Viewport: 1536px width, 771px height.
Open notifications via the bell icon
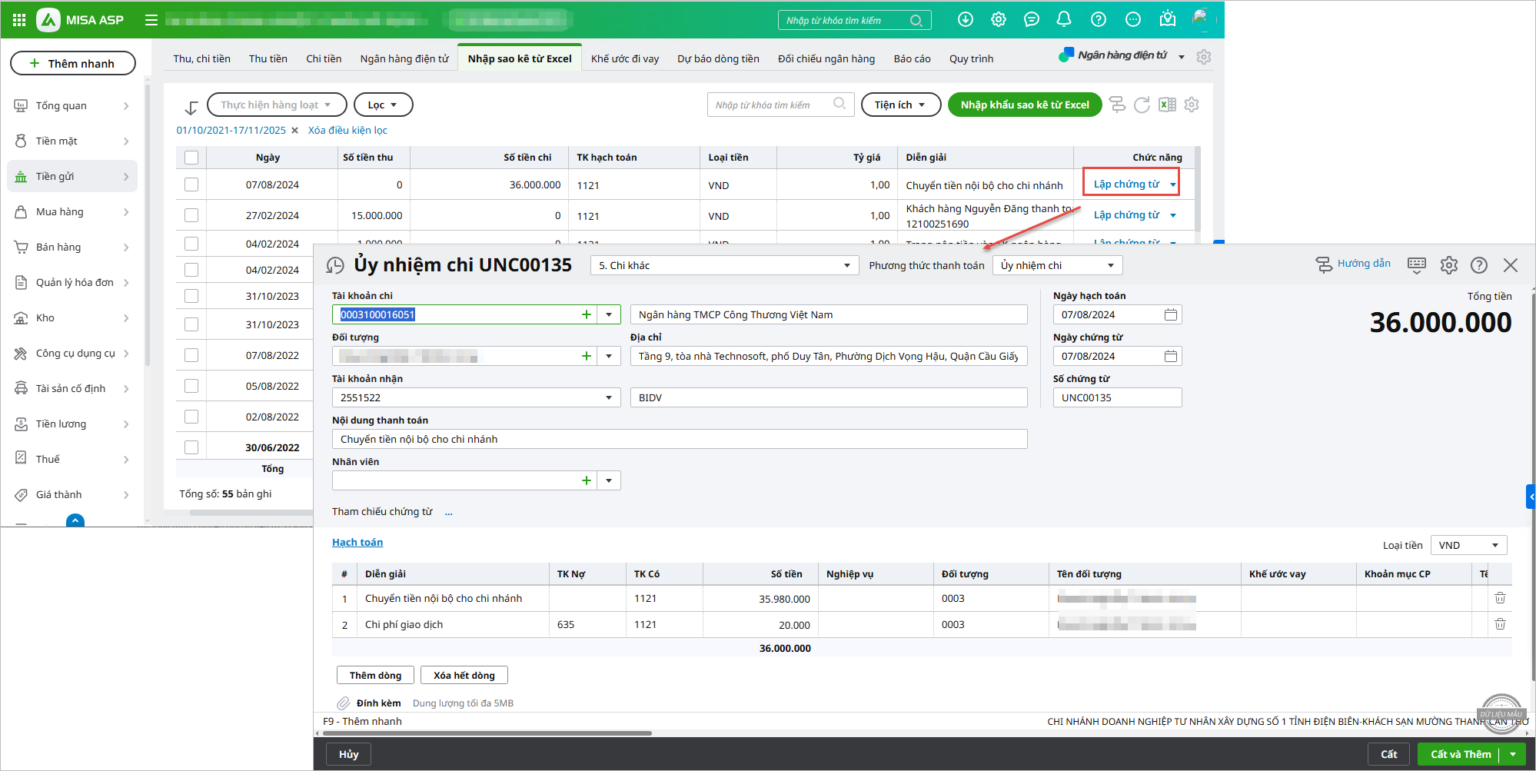pyautogui.click(x=1062, y=19)
